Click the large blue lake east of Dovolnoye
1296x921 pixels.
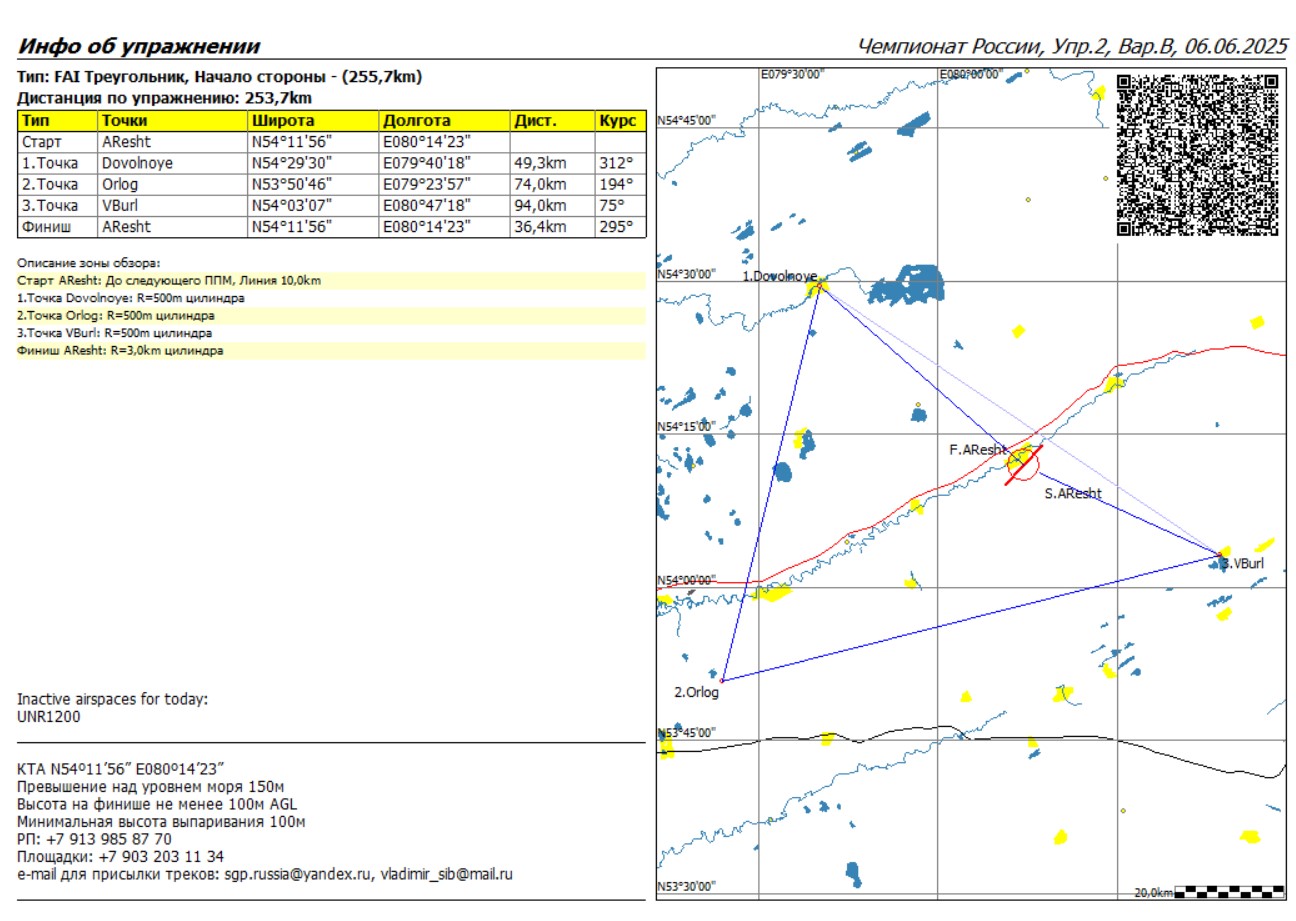click(906, 286)
